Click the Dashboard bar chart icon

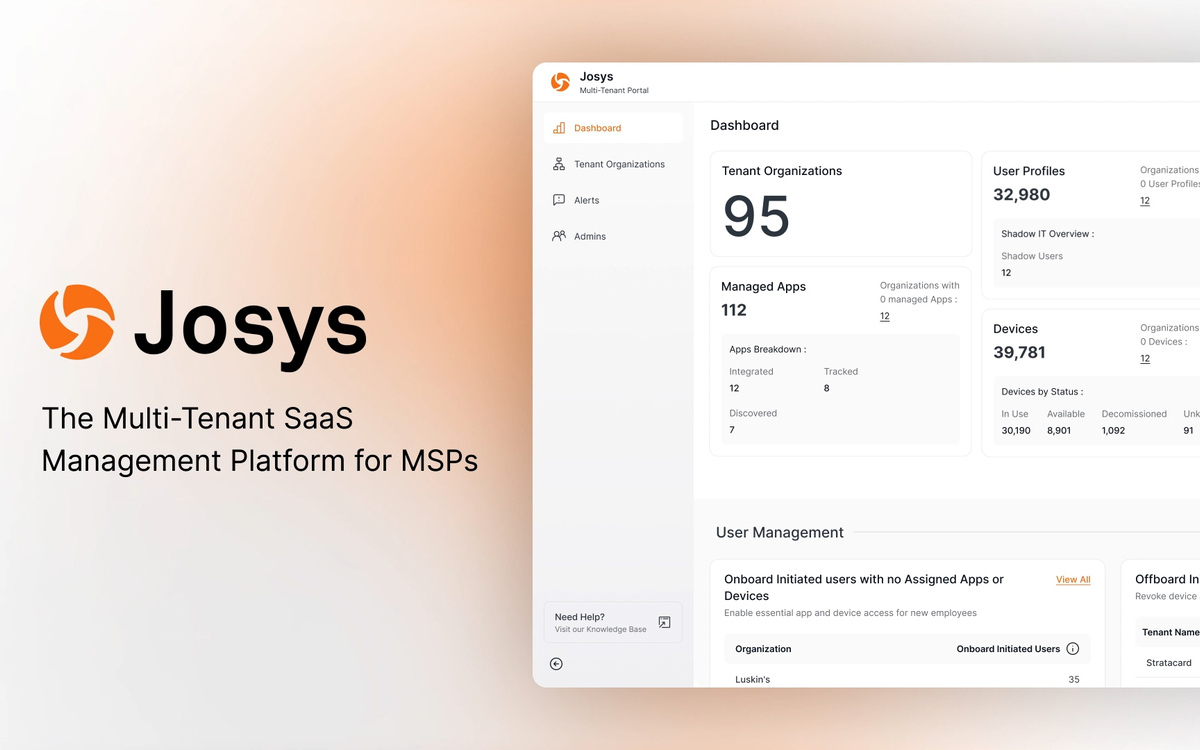tap(559, 128)
